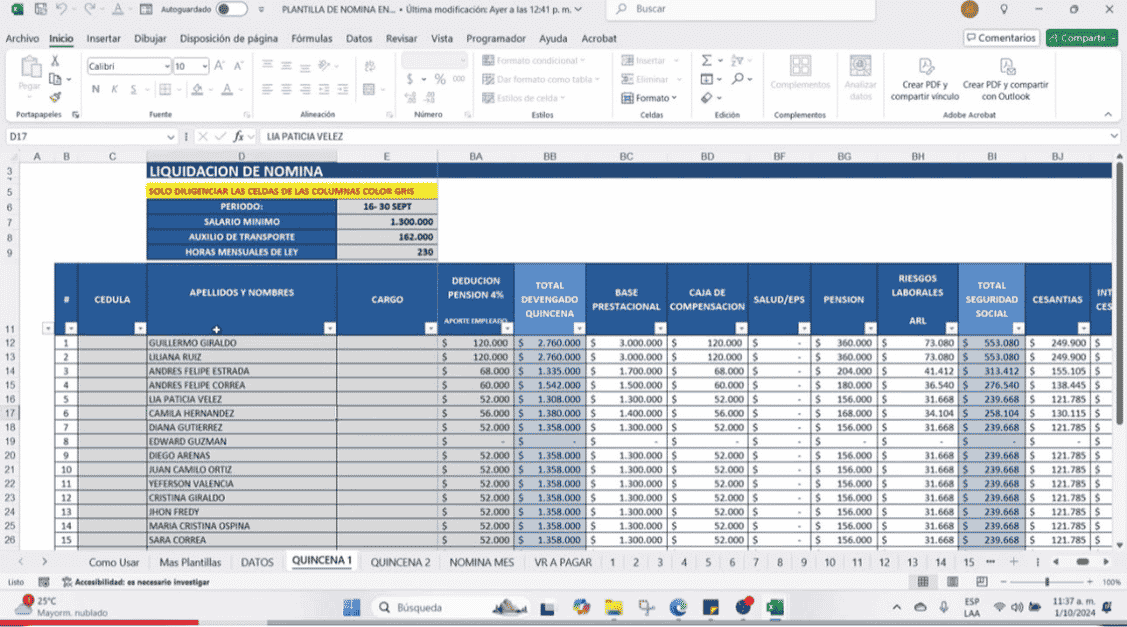
Task: Click the Sort and Filter icon
Action: point(737,60)
